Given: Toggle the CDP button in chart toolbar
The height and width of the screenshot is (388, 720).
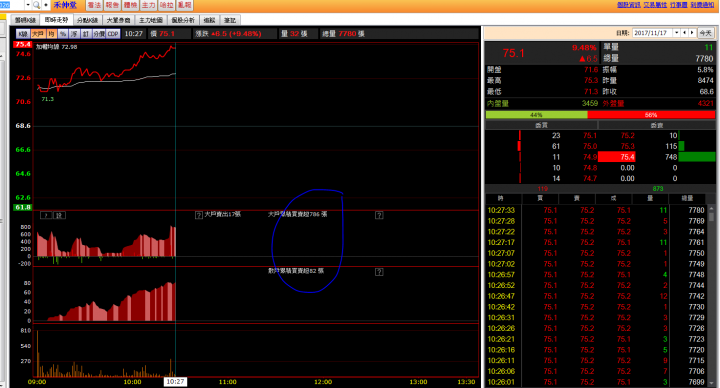Looking at the screenshot, I should pos(113,34).
